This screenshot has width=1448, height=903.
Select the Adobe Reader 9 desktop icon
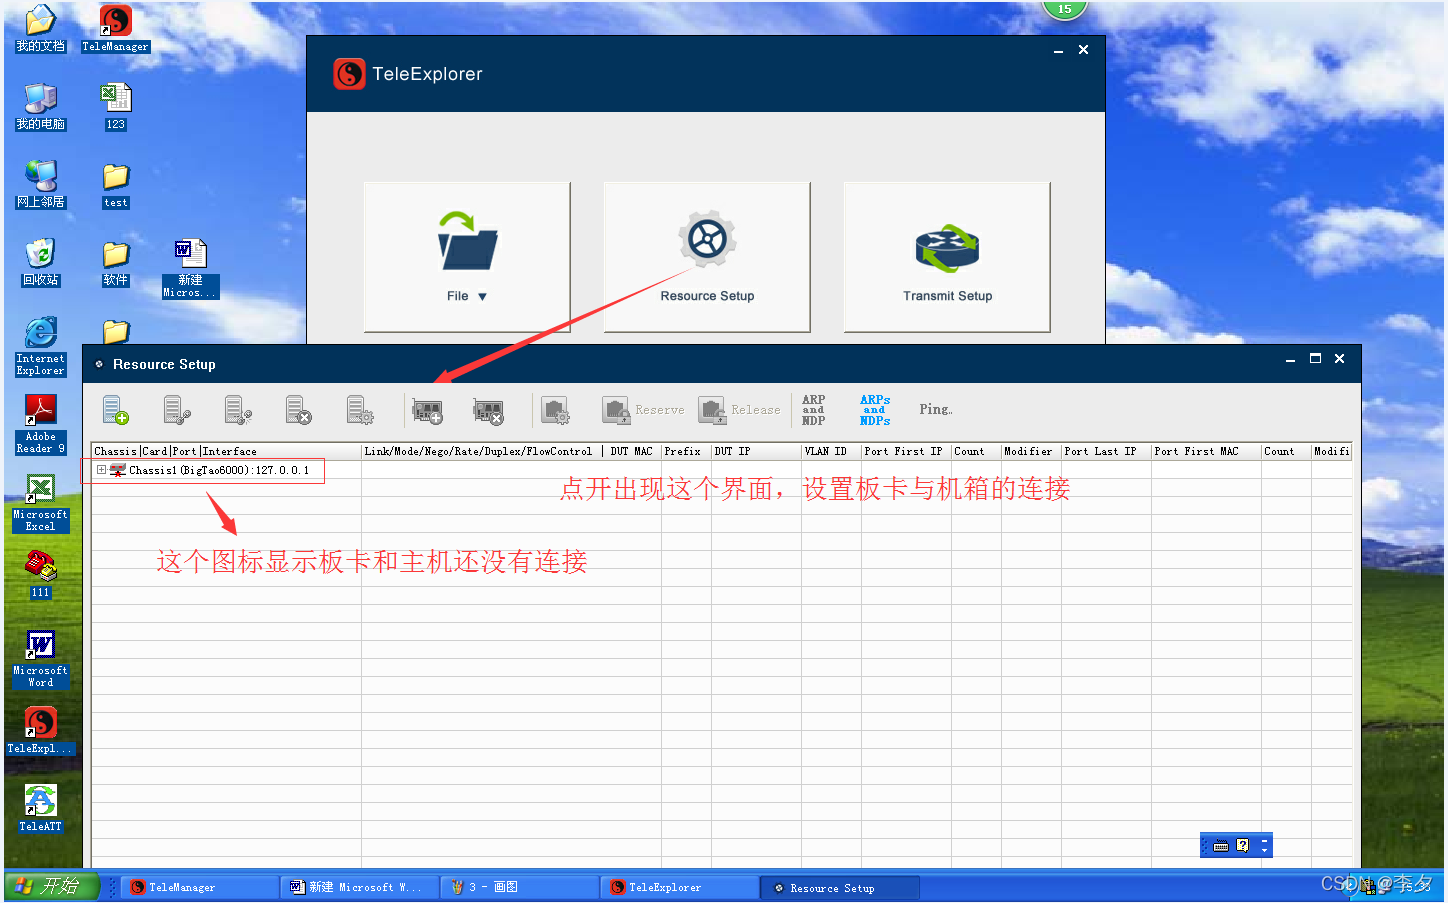tap(41, 424)
